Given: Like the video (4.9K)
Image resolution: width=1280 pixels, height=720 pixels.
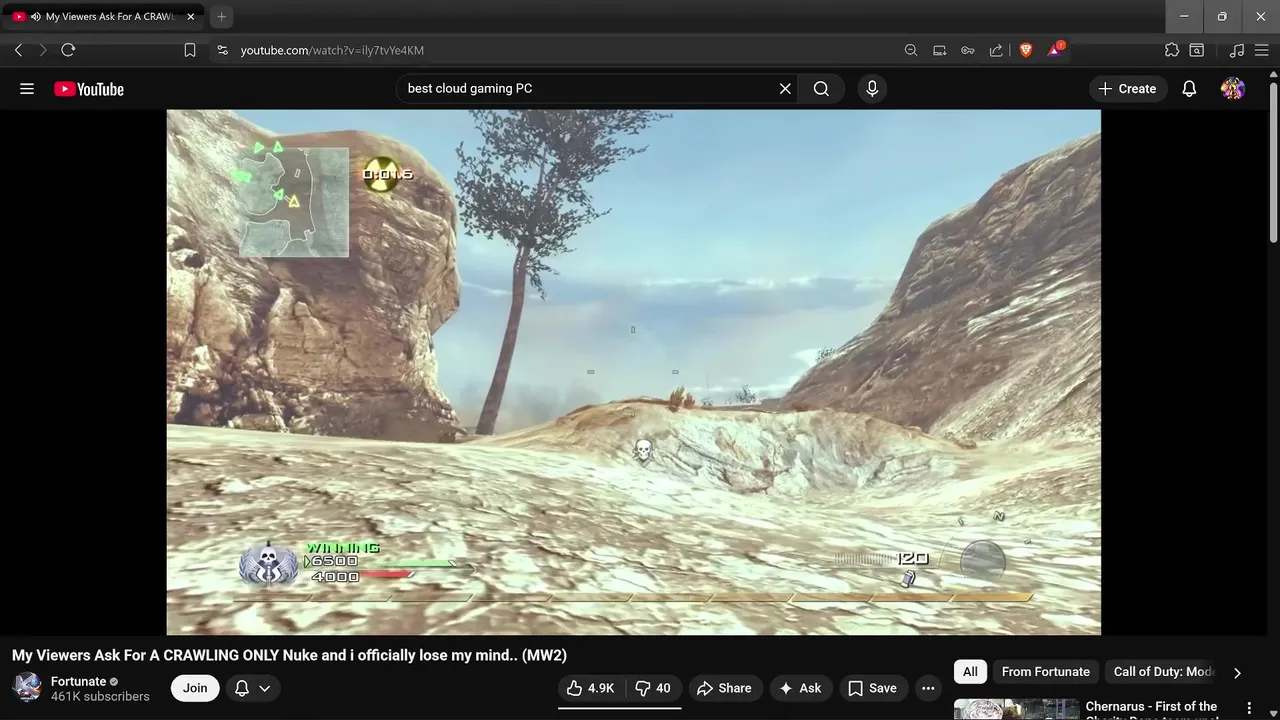Looking at the screenshot, I should pyautogui.click(x=590, y=688).
